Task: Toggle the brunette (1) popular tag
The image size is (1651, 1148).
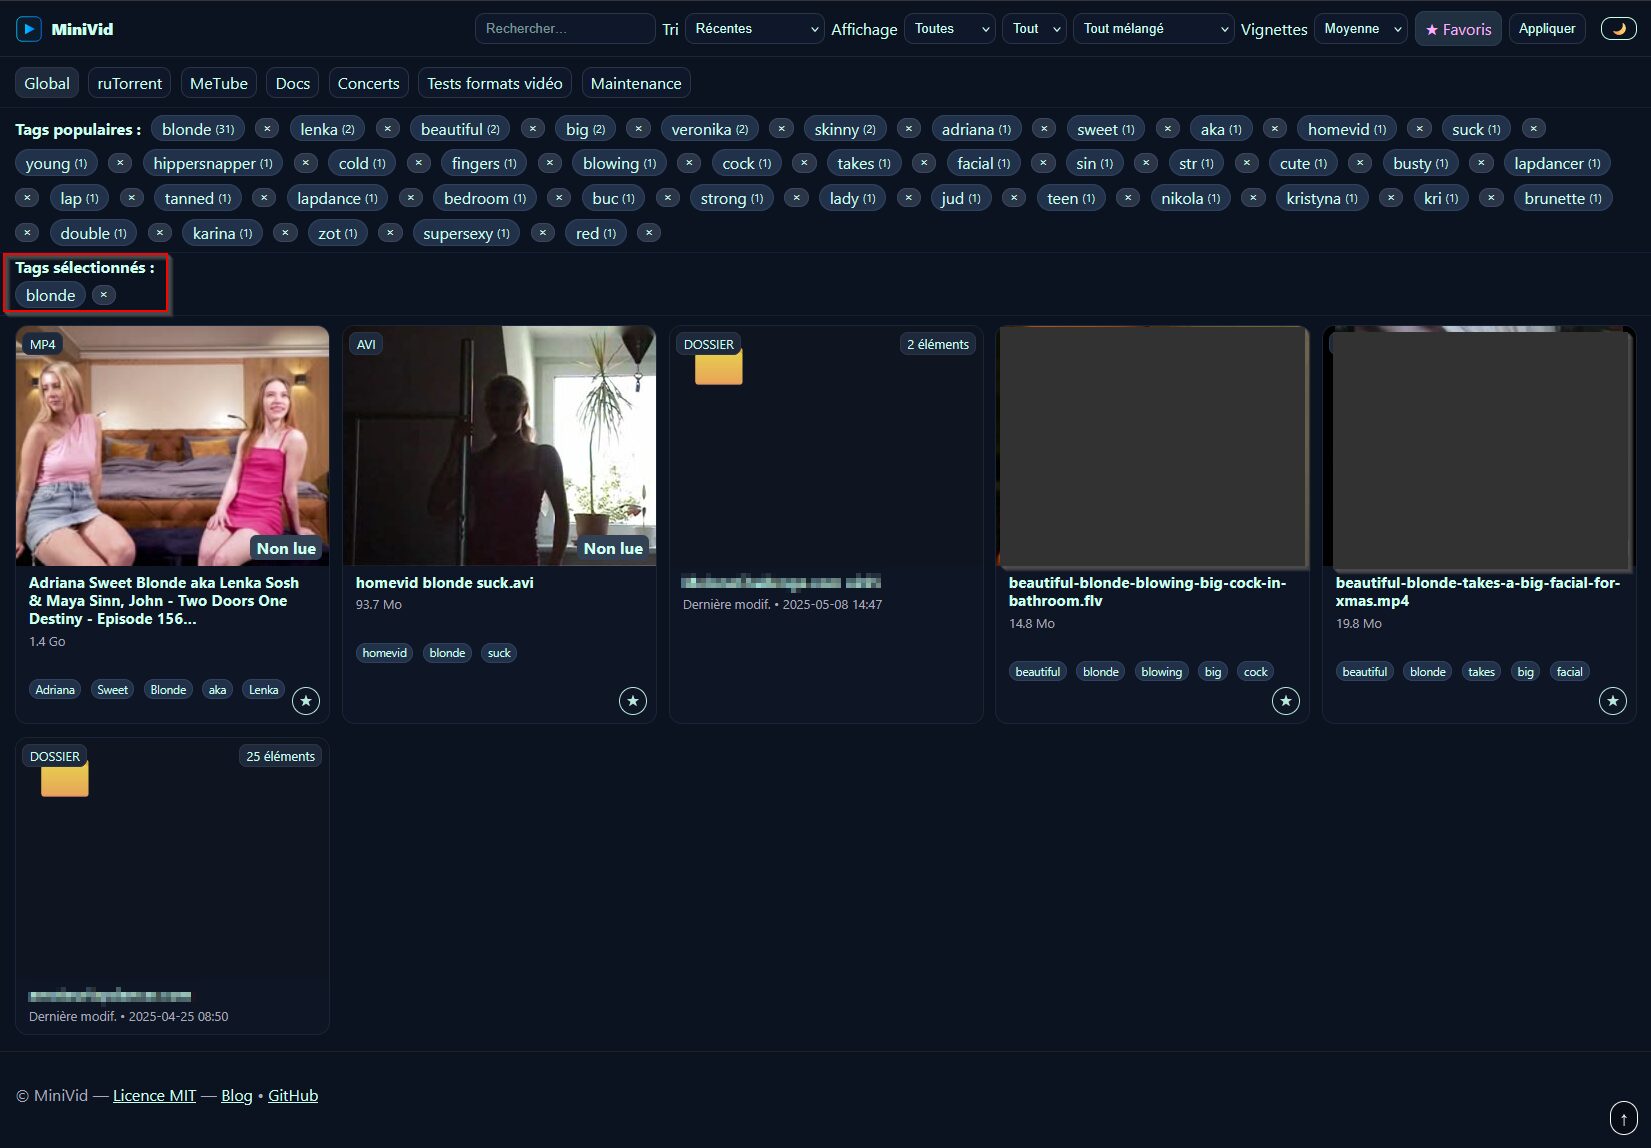Action: pos(1563,198)
